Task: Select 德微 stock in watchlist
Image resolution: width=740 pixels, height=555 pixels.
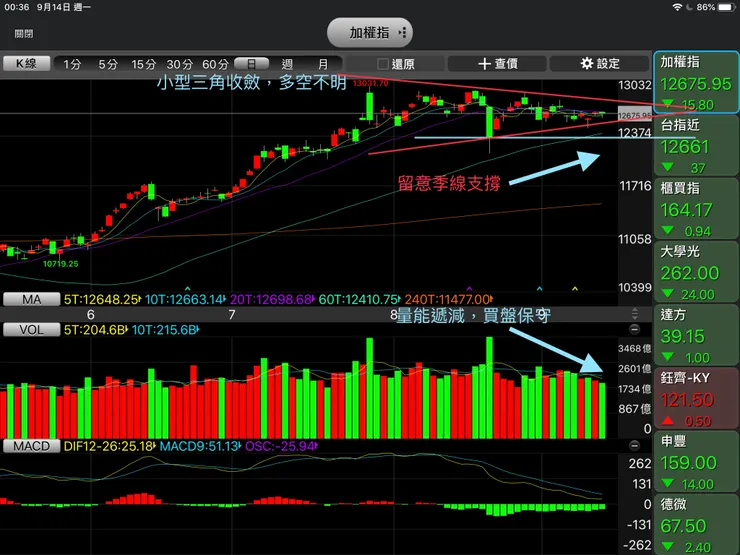Action: pyautogui.click(x=696, y=524)
